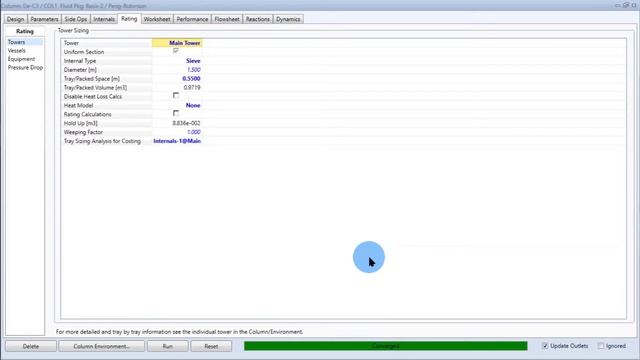This screenshot has height=360, width=640.
Task: Select the Rating tab
Action: click(x=129, y=19)
